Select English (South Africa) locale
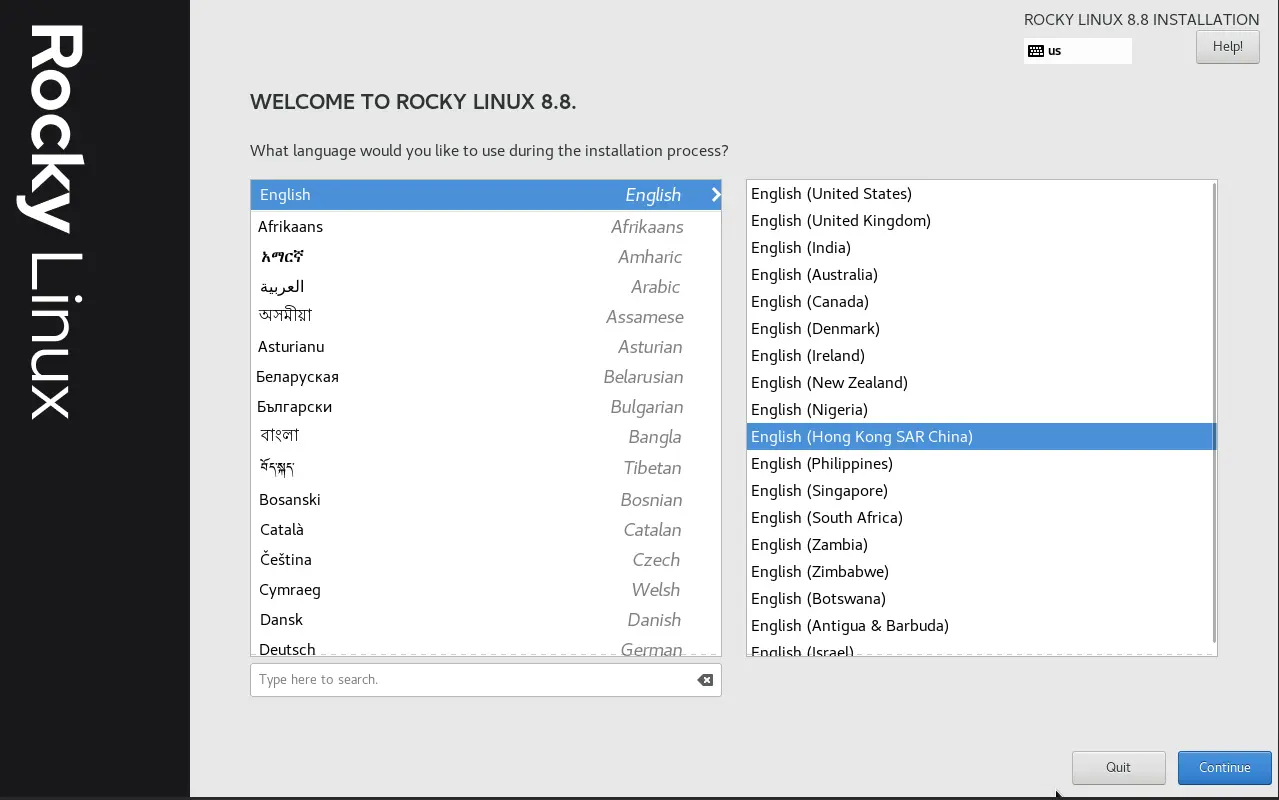This screenshot has width=1279, height=800. pyautogui.click(x=979, y=518)
